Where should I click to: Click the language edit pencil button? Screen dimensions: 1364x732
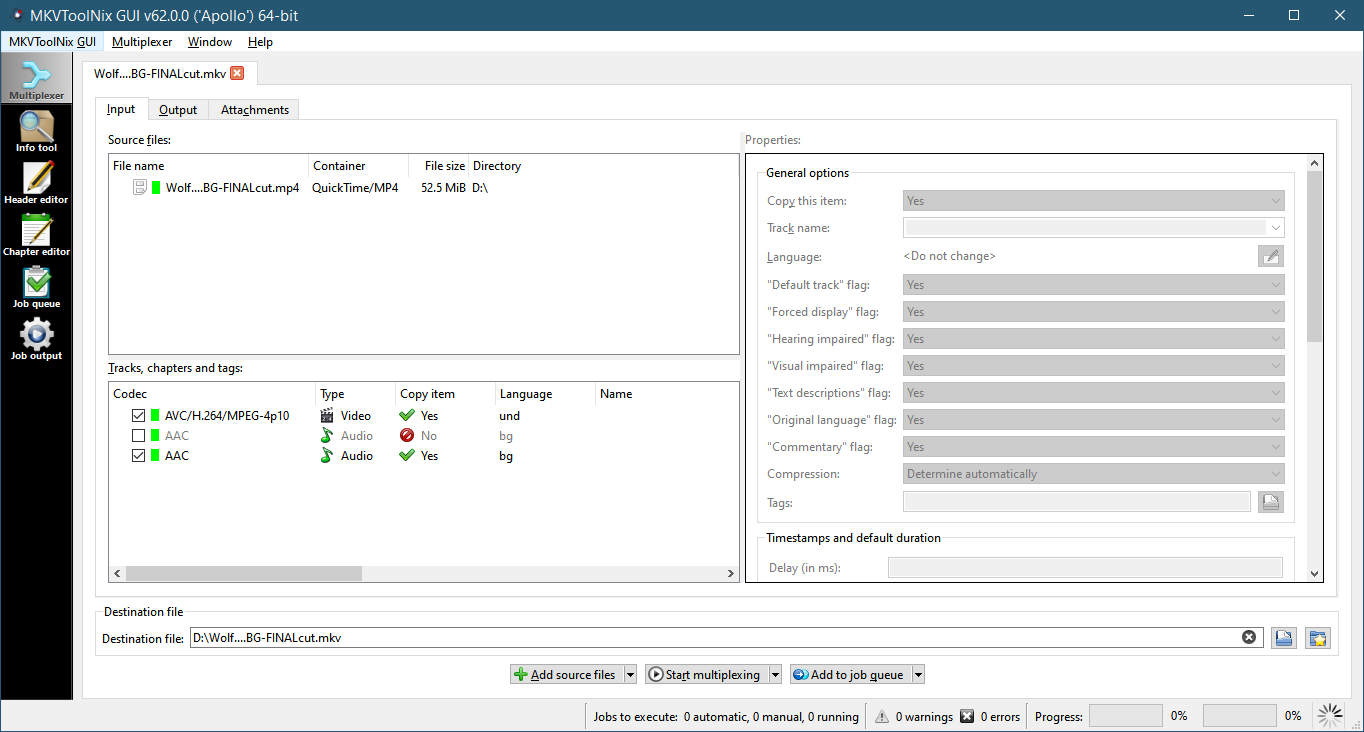coord(1270,257)
